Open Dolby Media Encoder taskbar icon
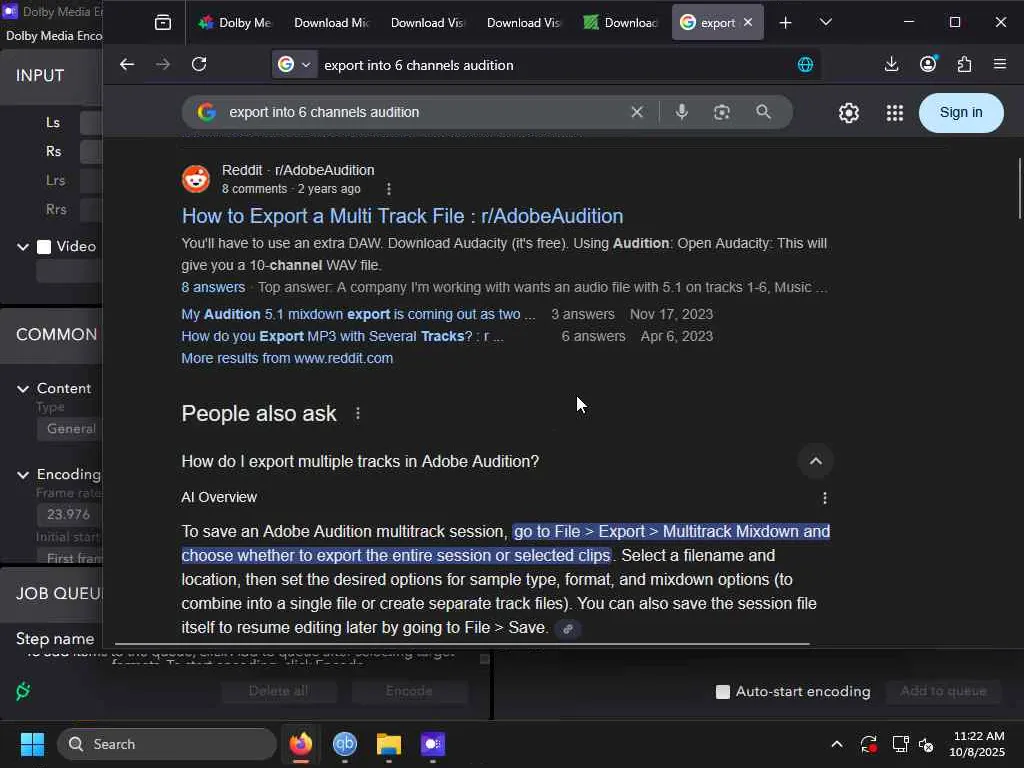This screenshot has height=768, width=1024. tap(432, 744)
